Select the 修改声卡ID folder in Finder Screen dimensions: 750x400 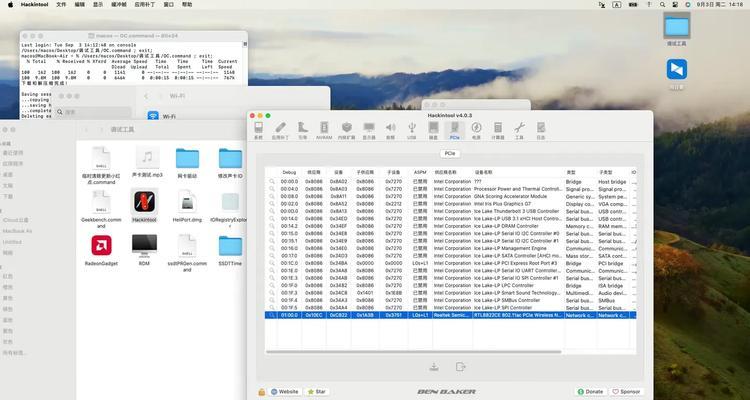click(231, 158)
